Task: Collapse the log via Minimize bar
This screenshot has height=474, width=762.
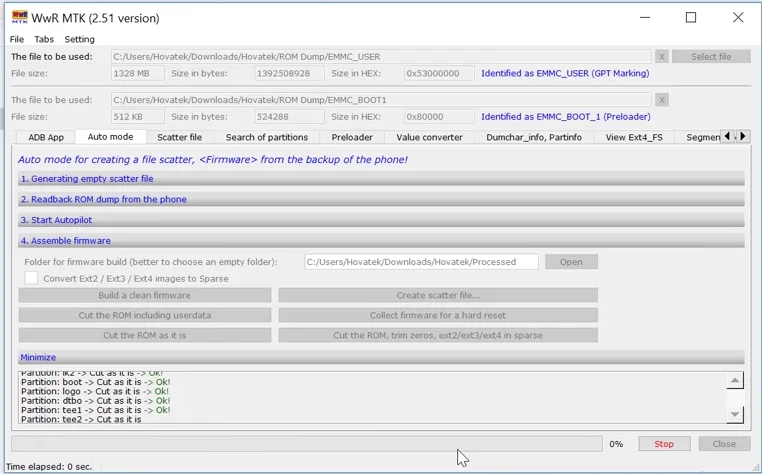Action: tap(381, 357)
